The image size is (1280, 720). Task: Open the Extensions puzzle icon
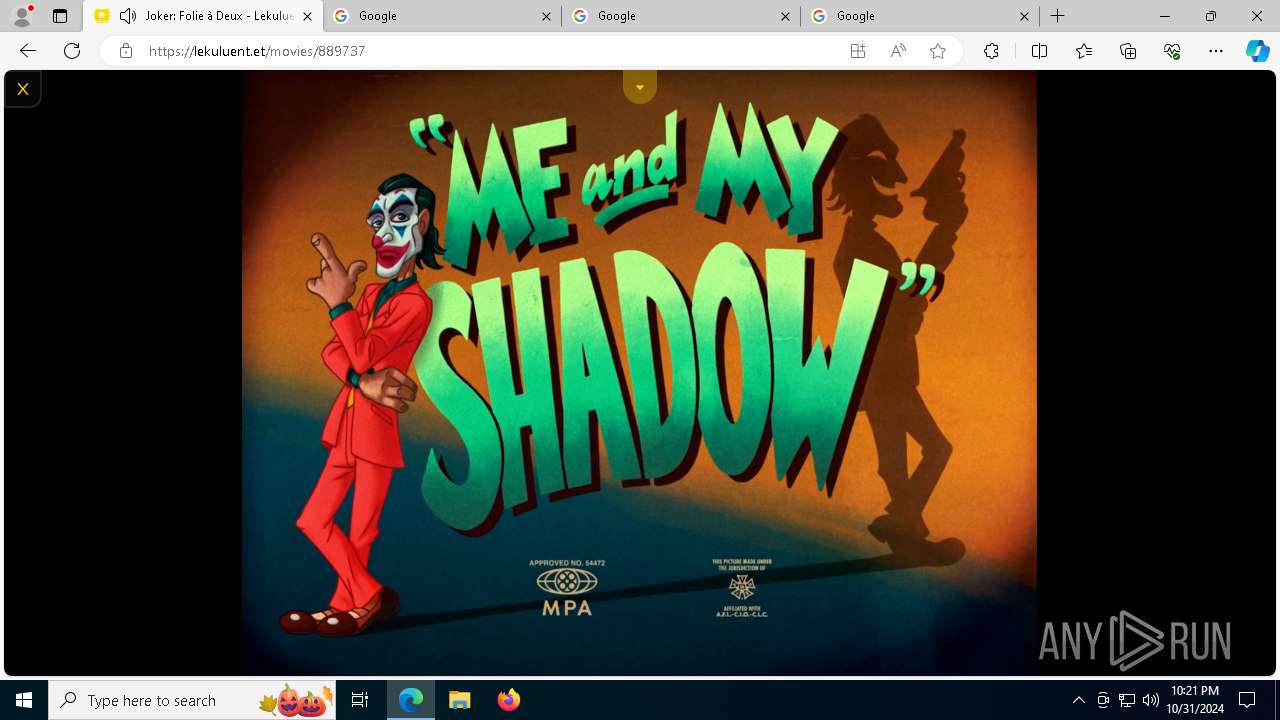tap(991, 51)
